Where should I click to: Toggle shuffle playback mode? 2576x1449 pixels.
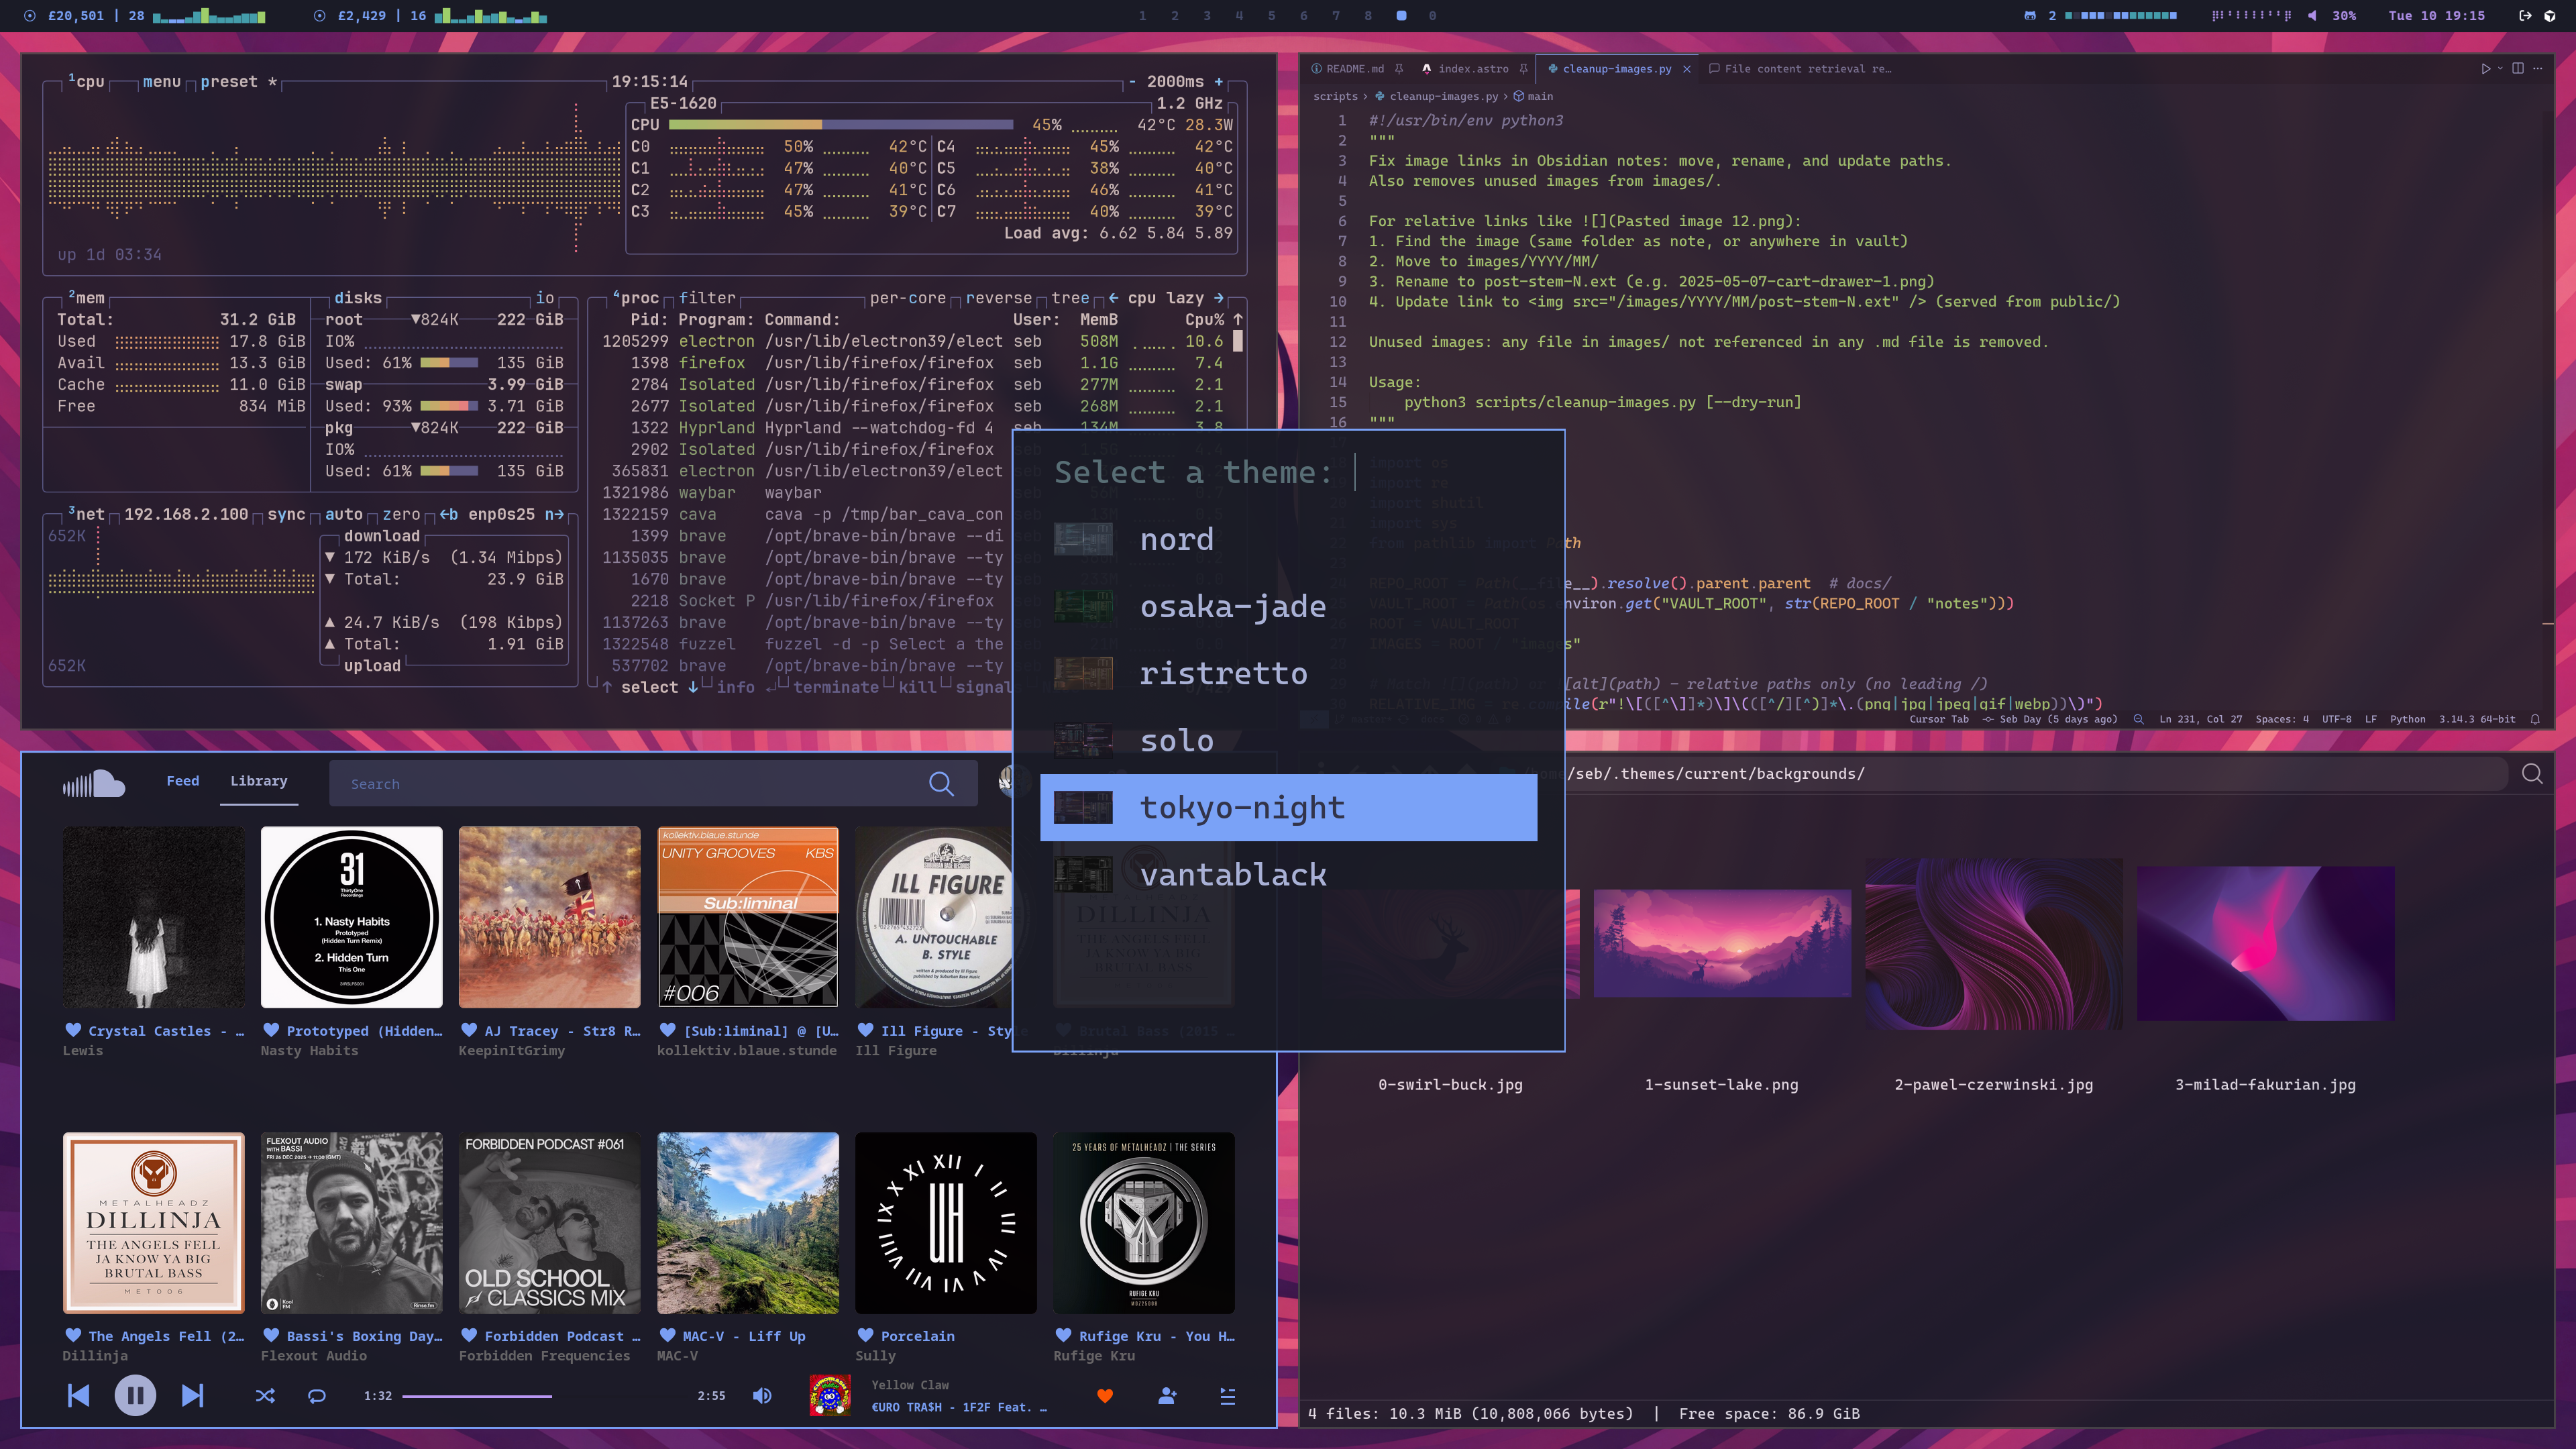265,1395
